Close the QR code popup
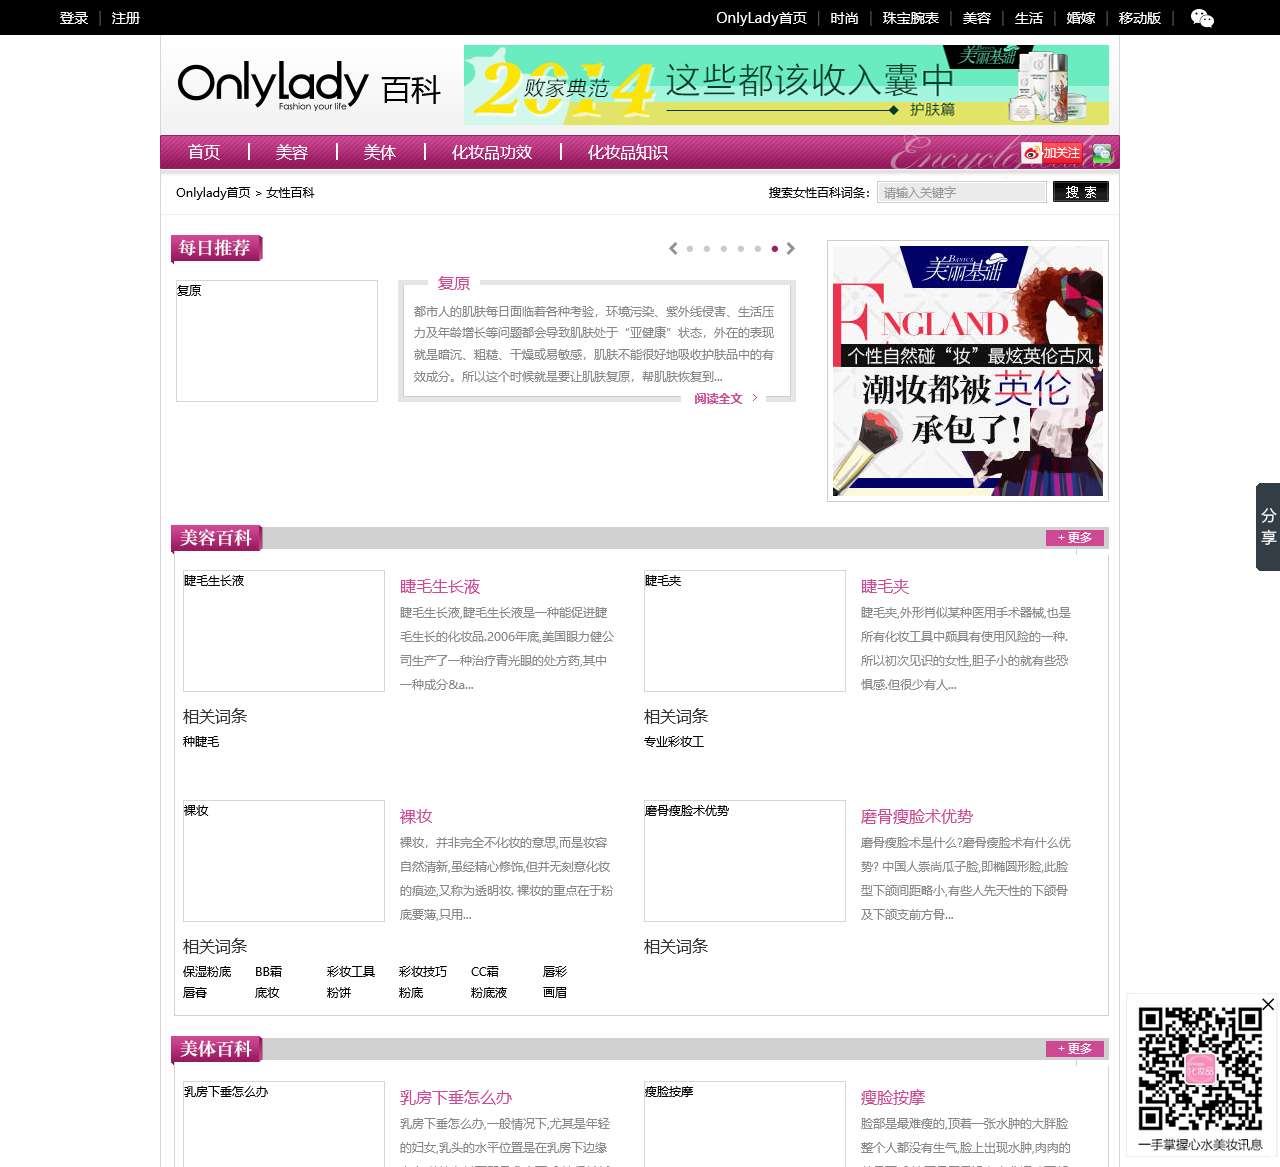This screenshot has height=1167, width=1280. [1268, 1004]
